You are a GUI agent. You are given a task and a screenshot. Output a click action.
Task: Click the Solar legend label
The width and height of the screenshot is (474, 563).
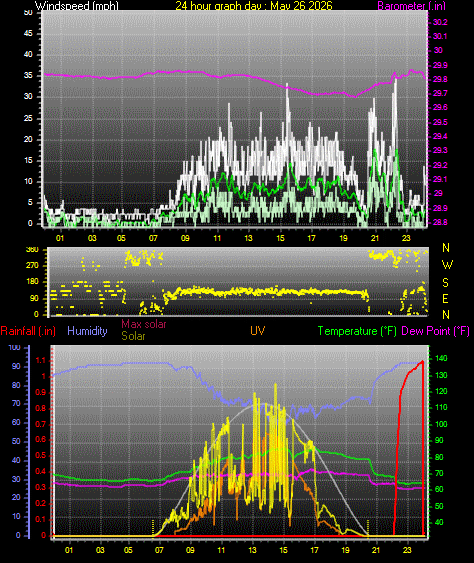(133, 336)
